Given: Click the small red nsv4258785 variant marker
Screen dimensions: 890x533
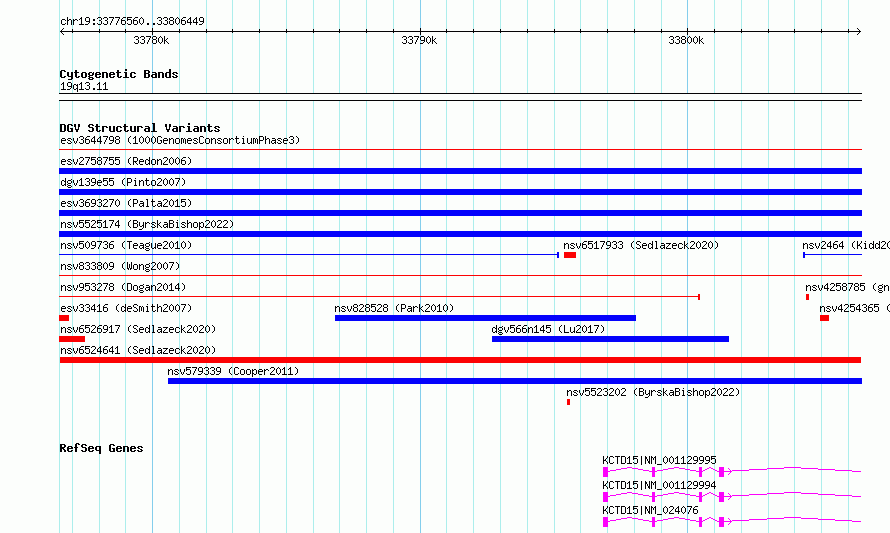Looking at the screenshot, I should (807, 297).
